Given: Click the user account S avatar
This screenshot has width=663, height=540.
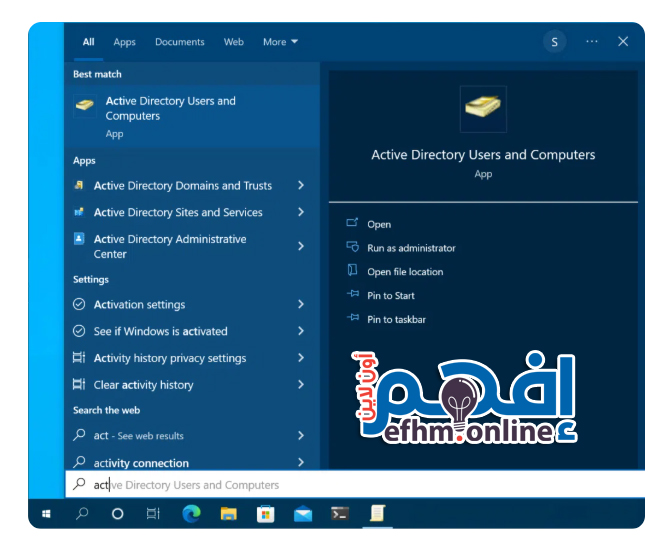Looking at the screenshot, I should [x=554, y=42].
